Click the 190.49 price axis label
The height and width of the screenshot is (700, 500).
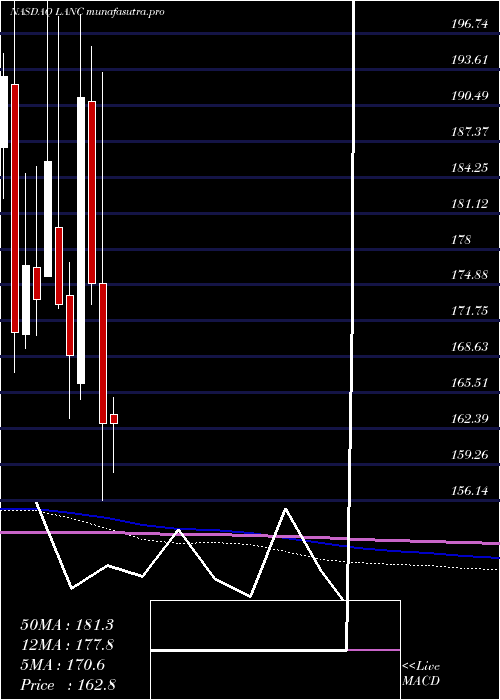470,96
